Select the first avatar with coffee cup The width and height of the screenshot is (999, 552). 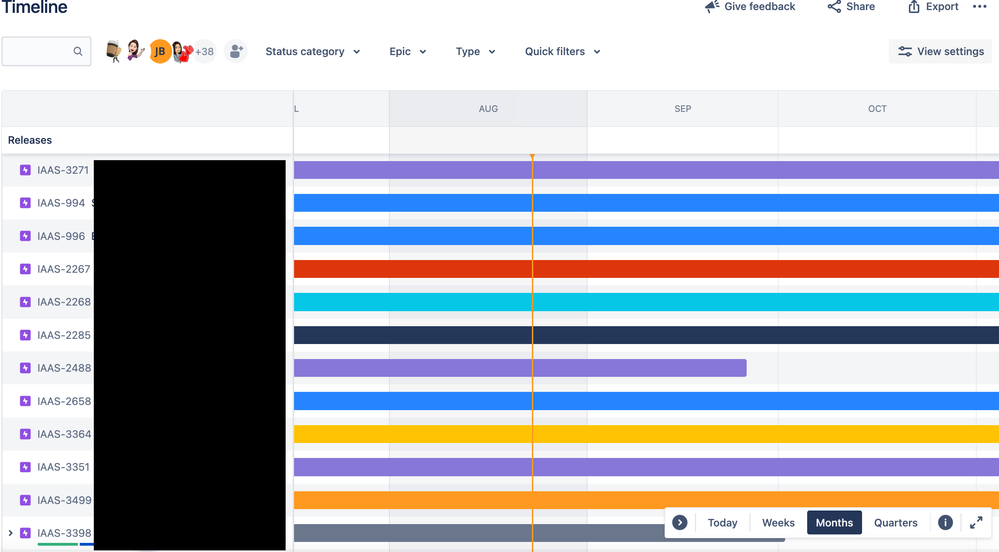point(113,51)
